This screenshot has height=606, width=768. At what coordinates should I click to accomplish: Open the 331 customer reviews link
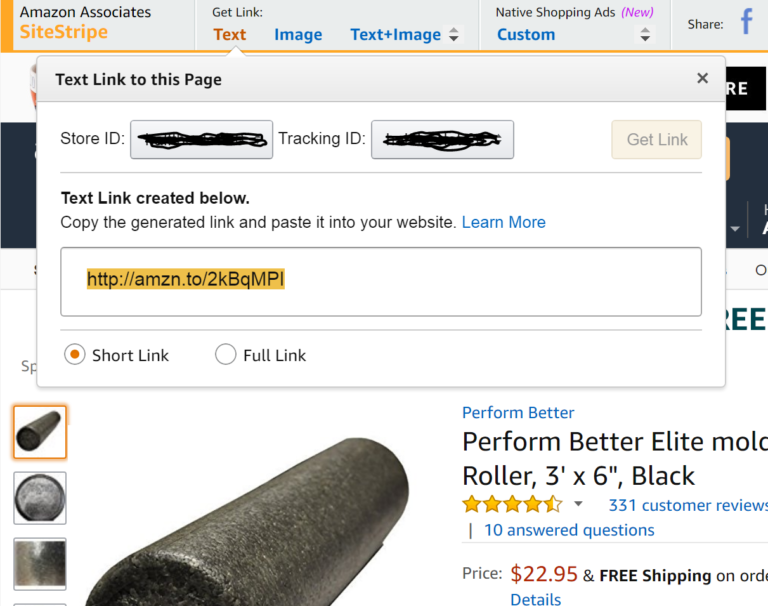tap(687, 505)
